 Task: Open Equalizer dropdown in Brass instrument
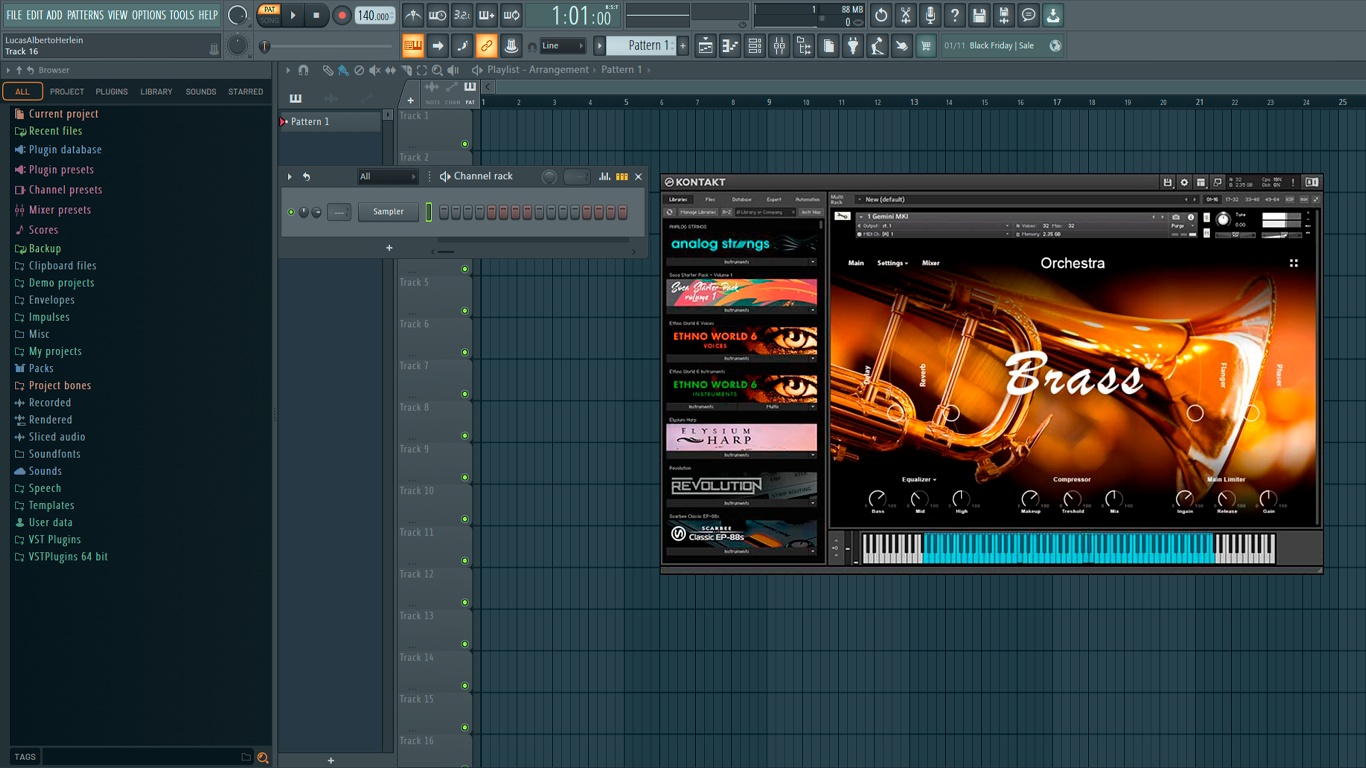919,479
